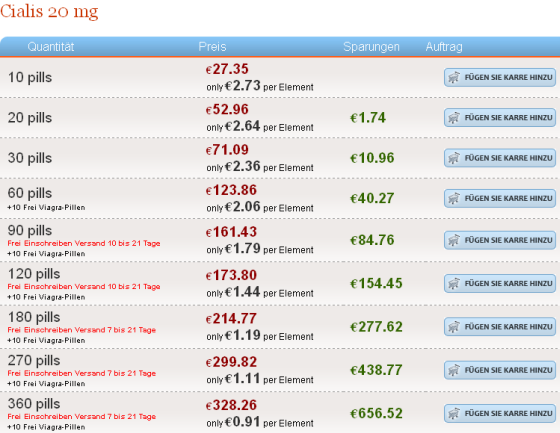Add 360 pills to cart button
560x433 pixels.
pyautogui.click(x=500, y=413)
